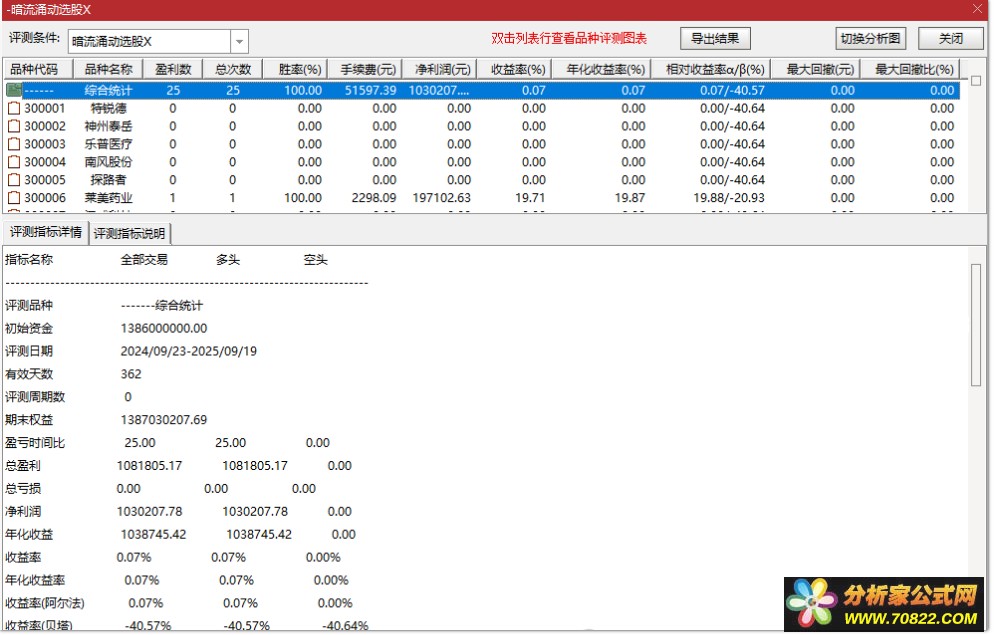This screenshot has width=994, height=635.
Task: Tick the checkbox for 300004 南风股份
Action: [13, 162]
